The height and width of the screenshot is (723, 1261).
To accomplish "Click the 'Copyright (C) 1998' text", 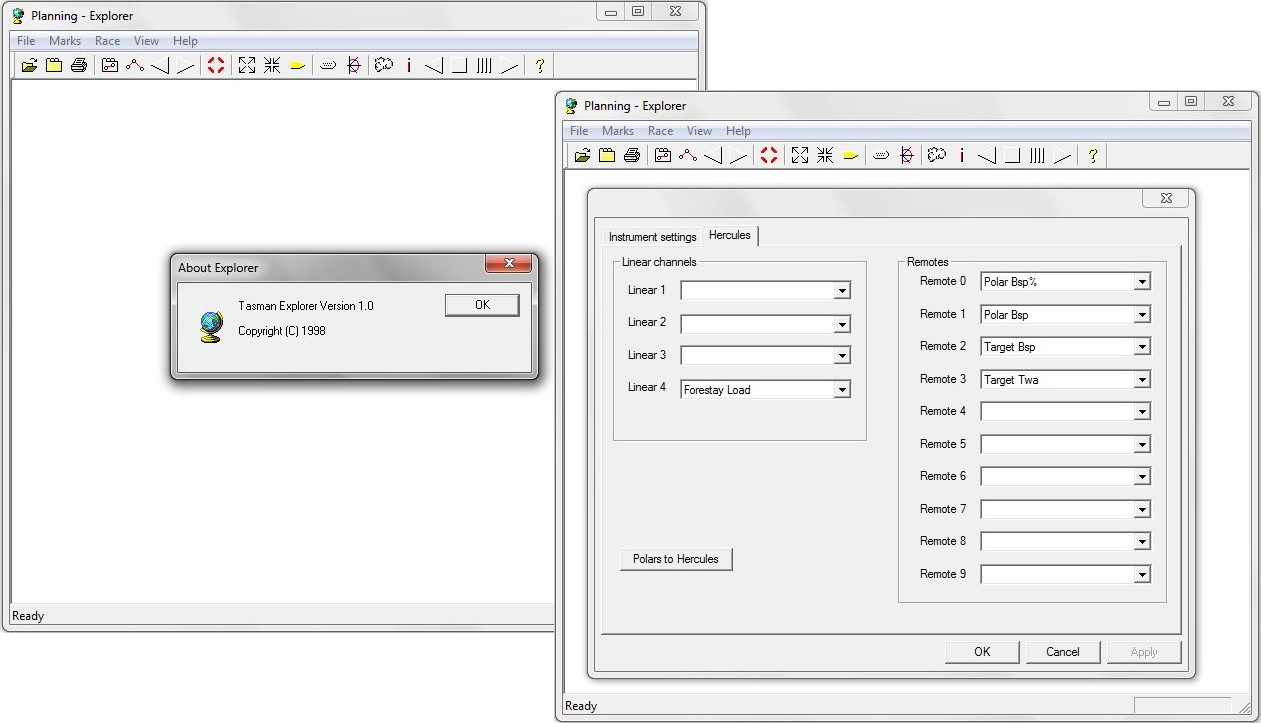I will tap(282, 331).
